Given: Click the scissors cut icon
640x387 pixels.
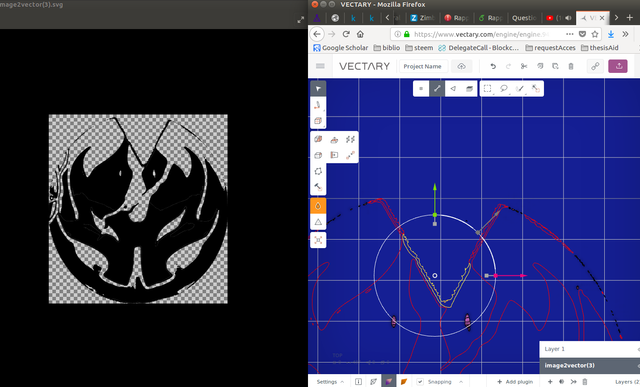Looking at the screenshot, I should pos(524,66).
